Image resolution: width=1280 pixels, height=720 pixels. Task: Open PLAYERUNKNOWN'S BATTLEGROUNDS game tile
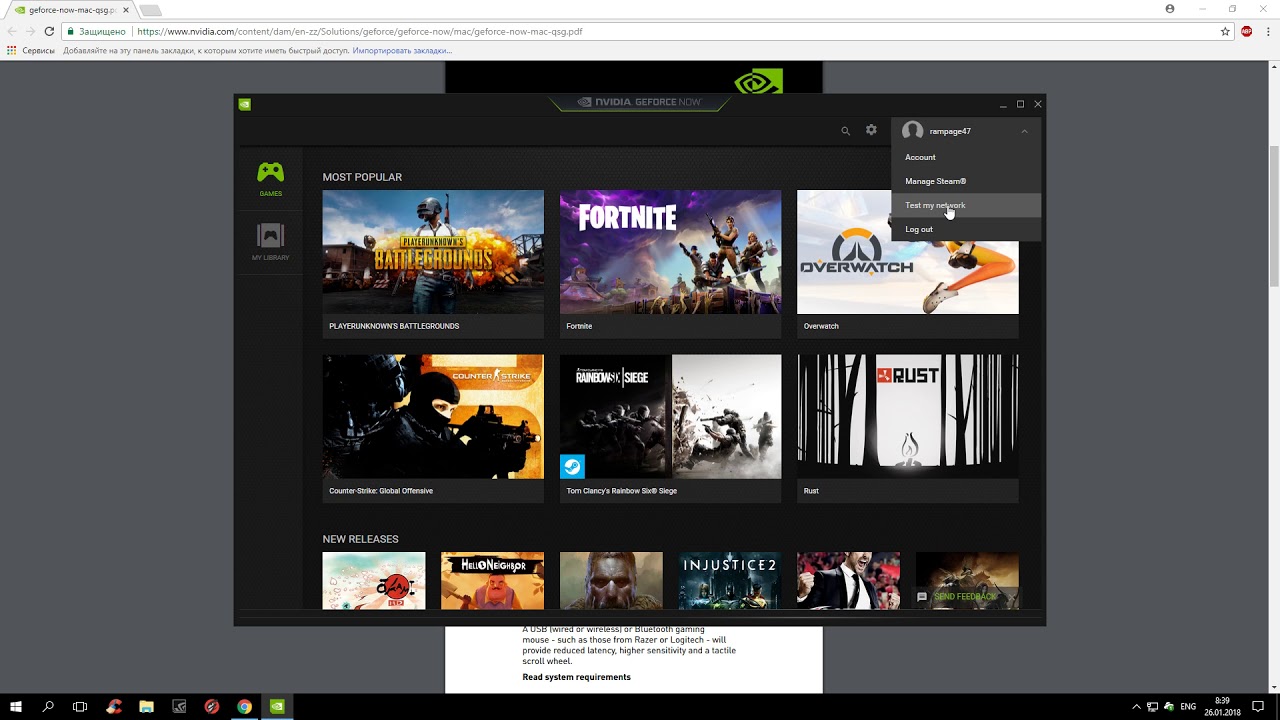pyautogui.click(x=433, y=264)
